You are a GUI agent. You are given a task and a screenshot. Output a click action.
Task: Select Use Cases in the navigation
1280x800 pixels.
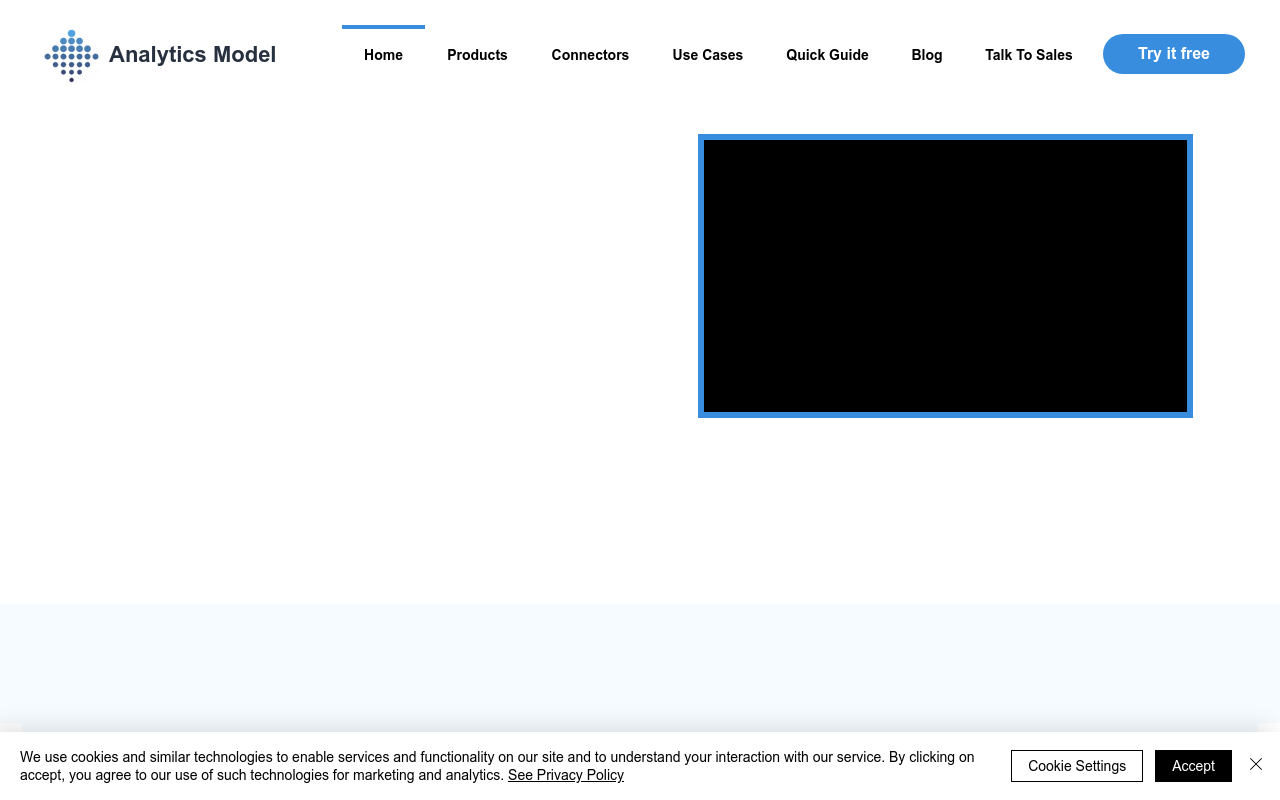click(x=708, y=55)
